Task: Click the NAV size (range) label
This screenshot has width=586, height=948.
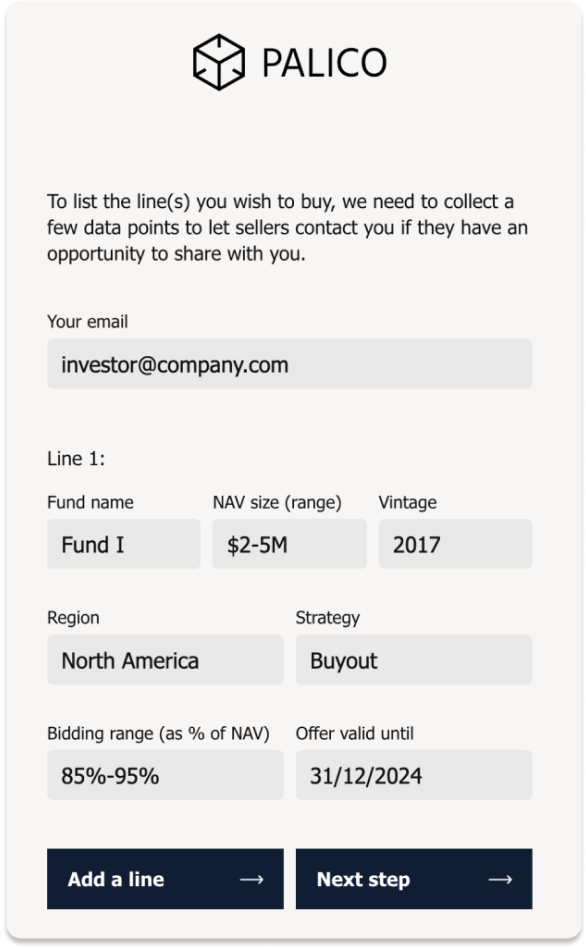Action: [x=277, y=502]
